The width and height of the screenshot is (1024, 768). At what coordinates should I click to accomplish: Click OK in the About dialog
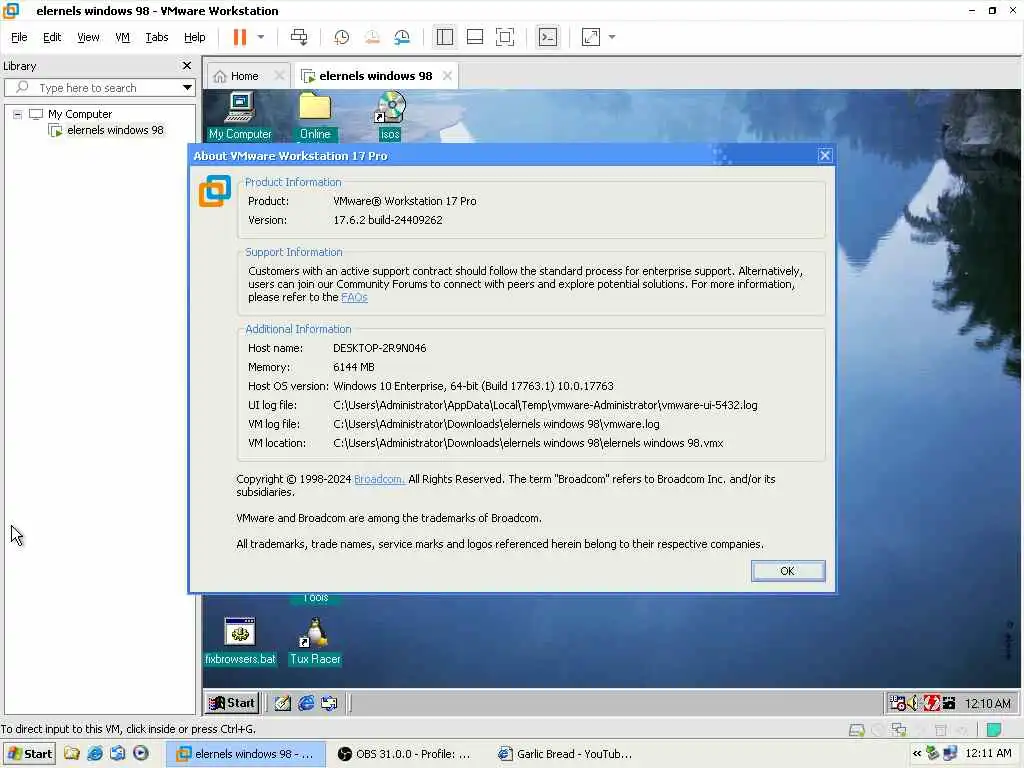[x=788, y=571]
